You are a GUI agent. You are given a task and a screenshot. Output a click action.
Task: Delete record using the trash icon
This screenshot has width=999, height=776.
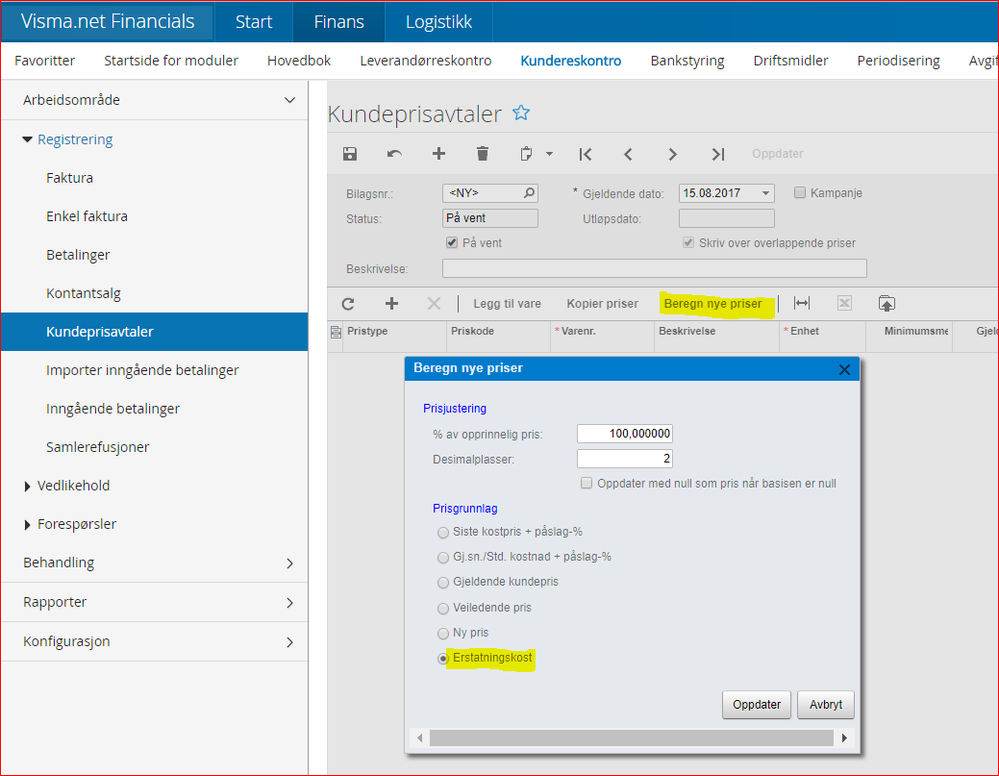482,154
